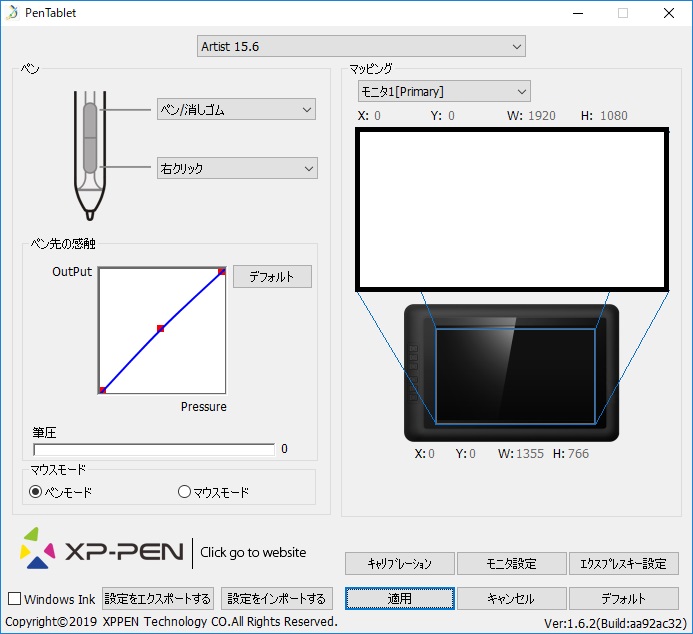Open the モニタ1[Primary] monitor dropdown
This screenshot has width=693, height=634.
[x=444, y=92]
